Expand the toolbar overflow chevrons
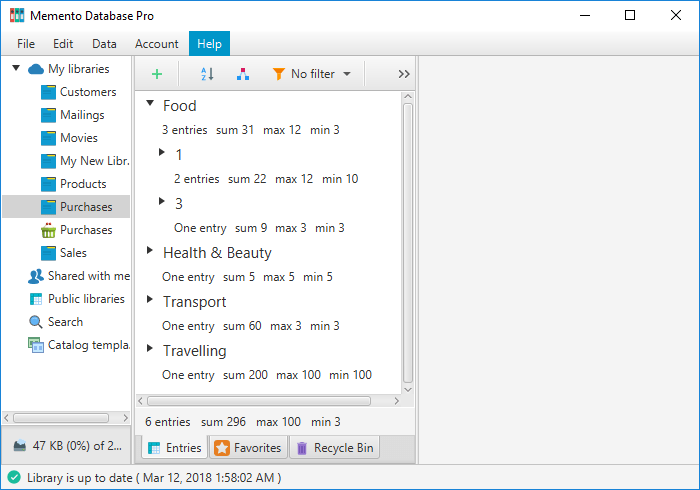 point(404,74)
